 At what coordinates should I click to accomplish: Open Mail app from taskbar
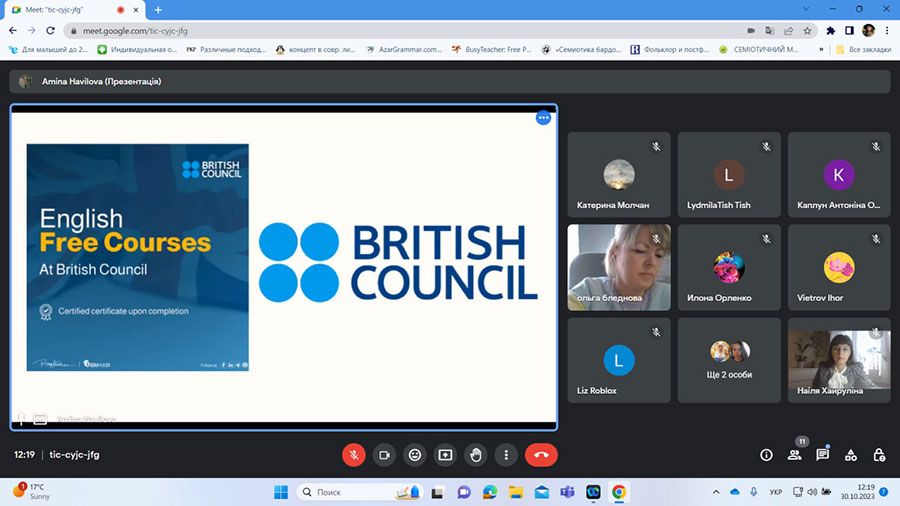(541, 492)
